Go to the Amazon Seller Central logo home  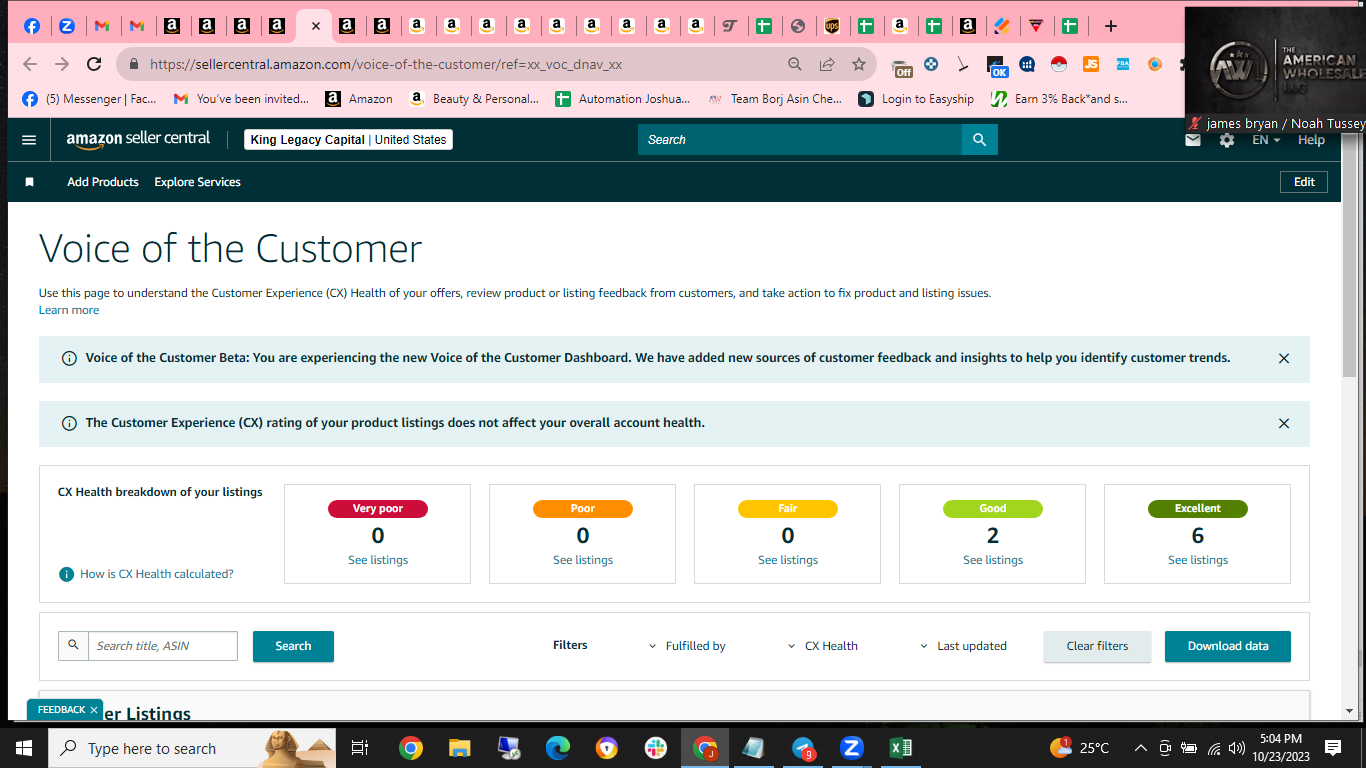point(138,139)
